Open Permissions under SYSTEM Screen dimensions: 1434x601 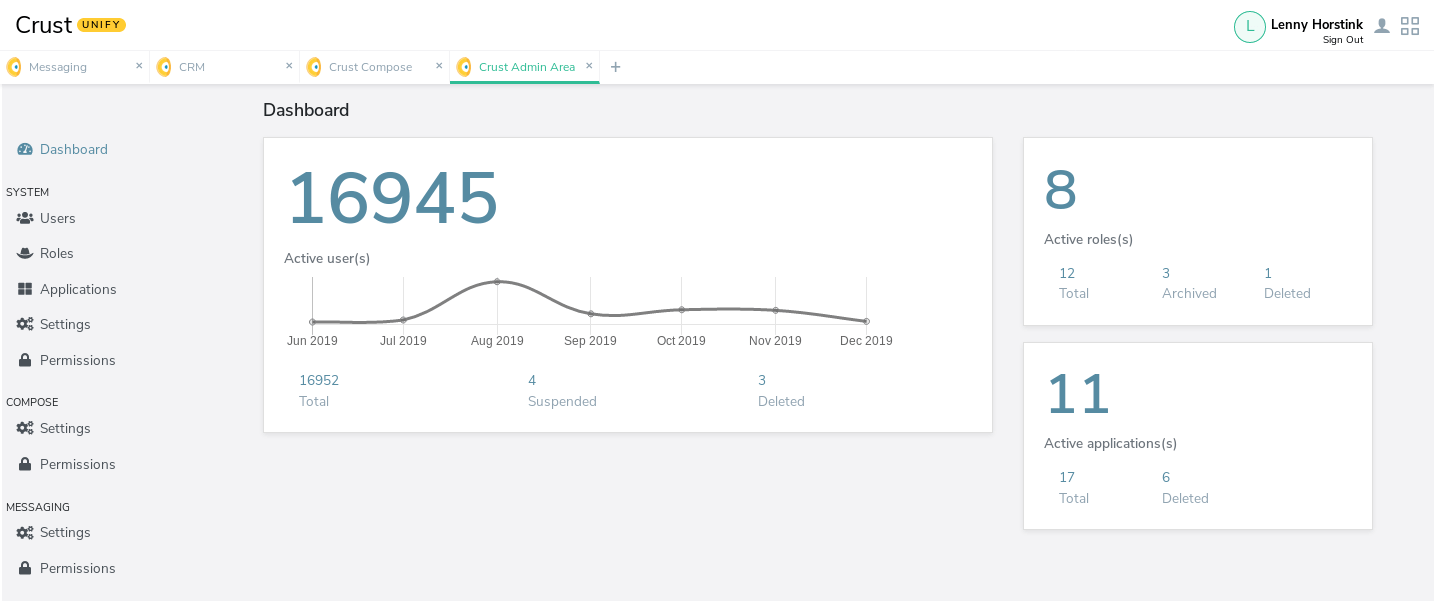coord(78,360)
